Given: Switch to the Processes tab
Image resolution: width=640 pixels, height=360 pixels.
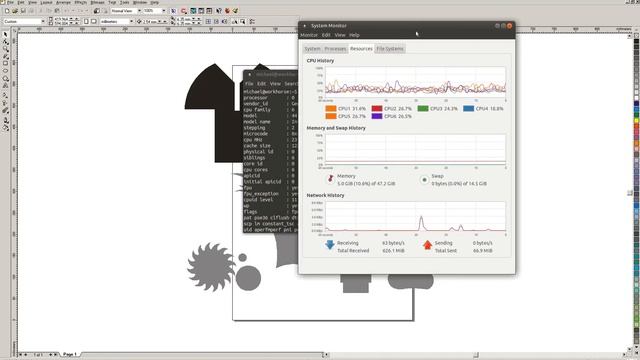Looking at the screenshot, I should (336, 49).
